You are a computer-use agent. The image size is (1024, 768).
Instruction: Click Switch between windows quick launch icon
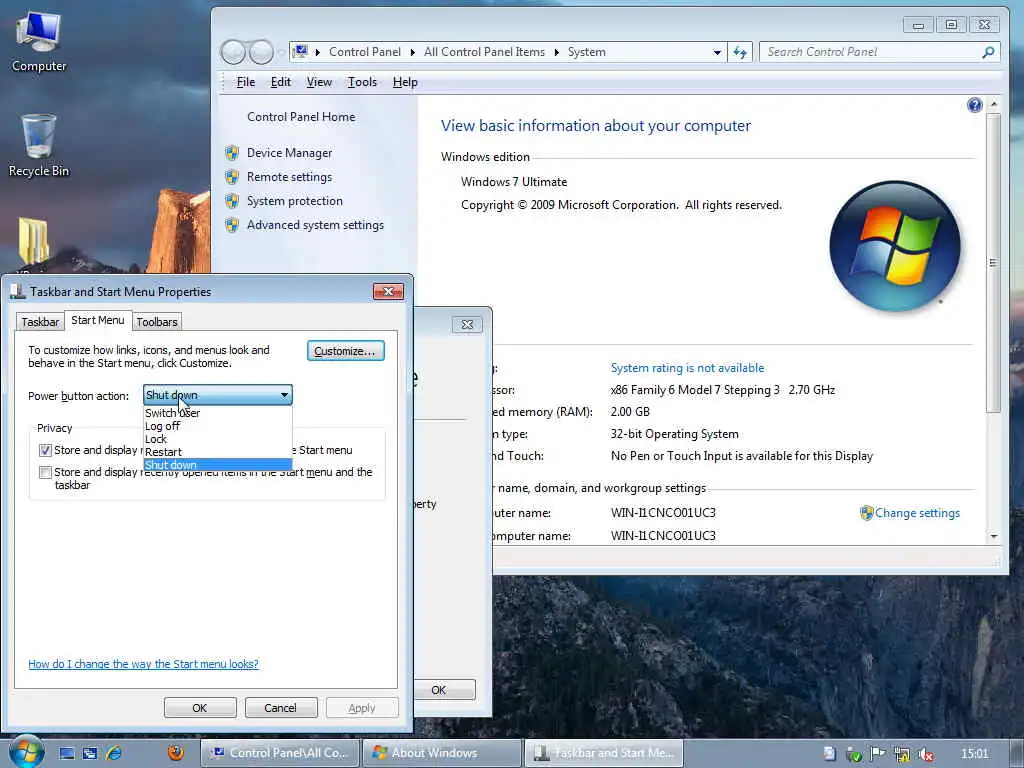[89, 753]
